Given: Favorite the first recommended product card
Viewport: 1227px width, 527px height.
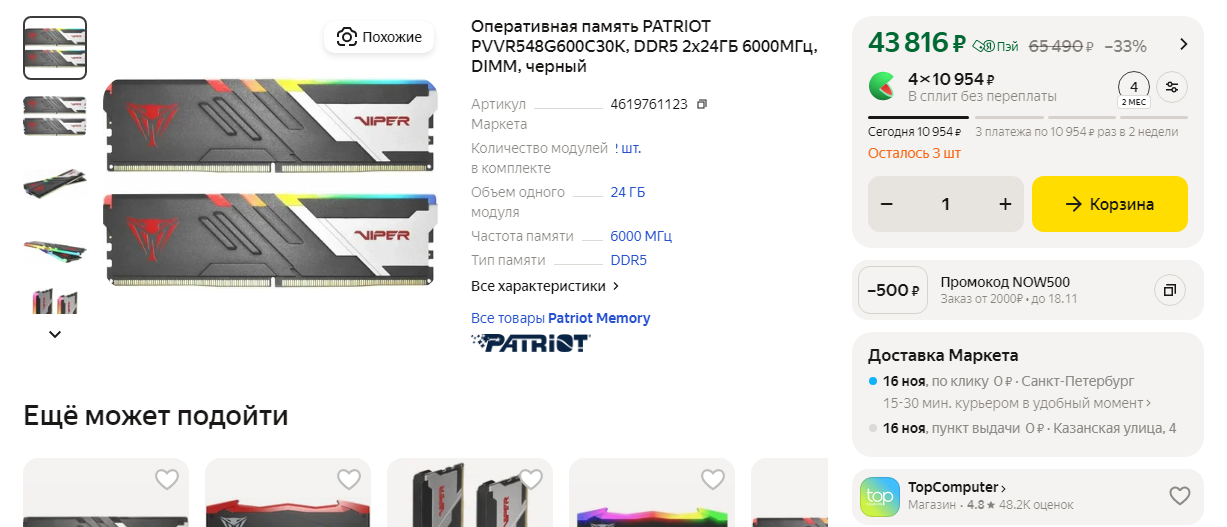Looking at the screenshot, I should [x=167, y=480].
